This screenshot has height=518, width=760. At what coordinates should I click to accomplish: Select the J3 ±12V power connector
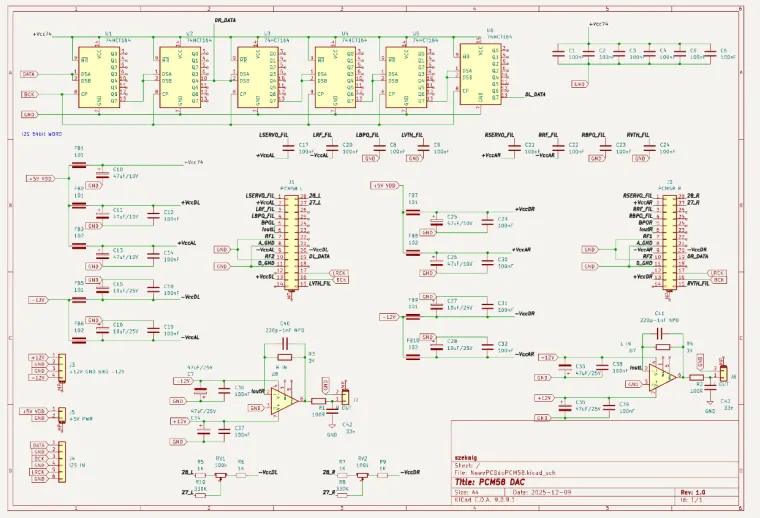tap(62, 367)
